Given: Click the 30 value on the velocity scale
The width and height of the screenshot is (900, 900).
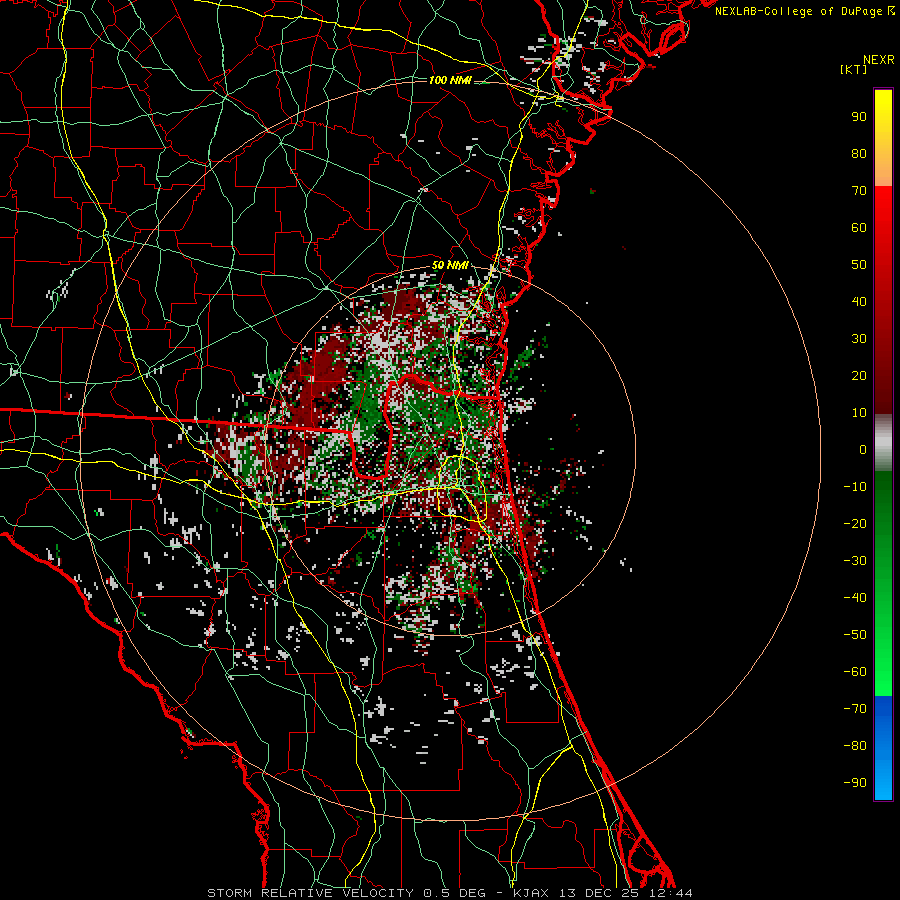Looking at the screenshot, I should pyautogui.click(x=859, y=339).
